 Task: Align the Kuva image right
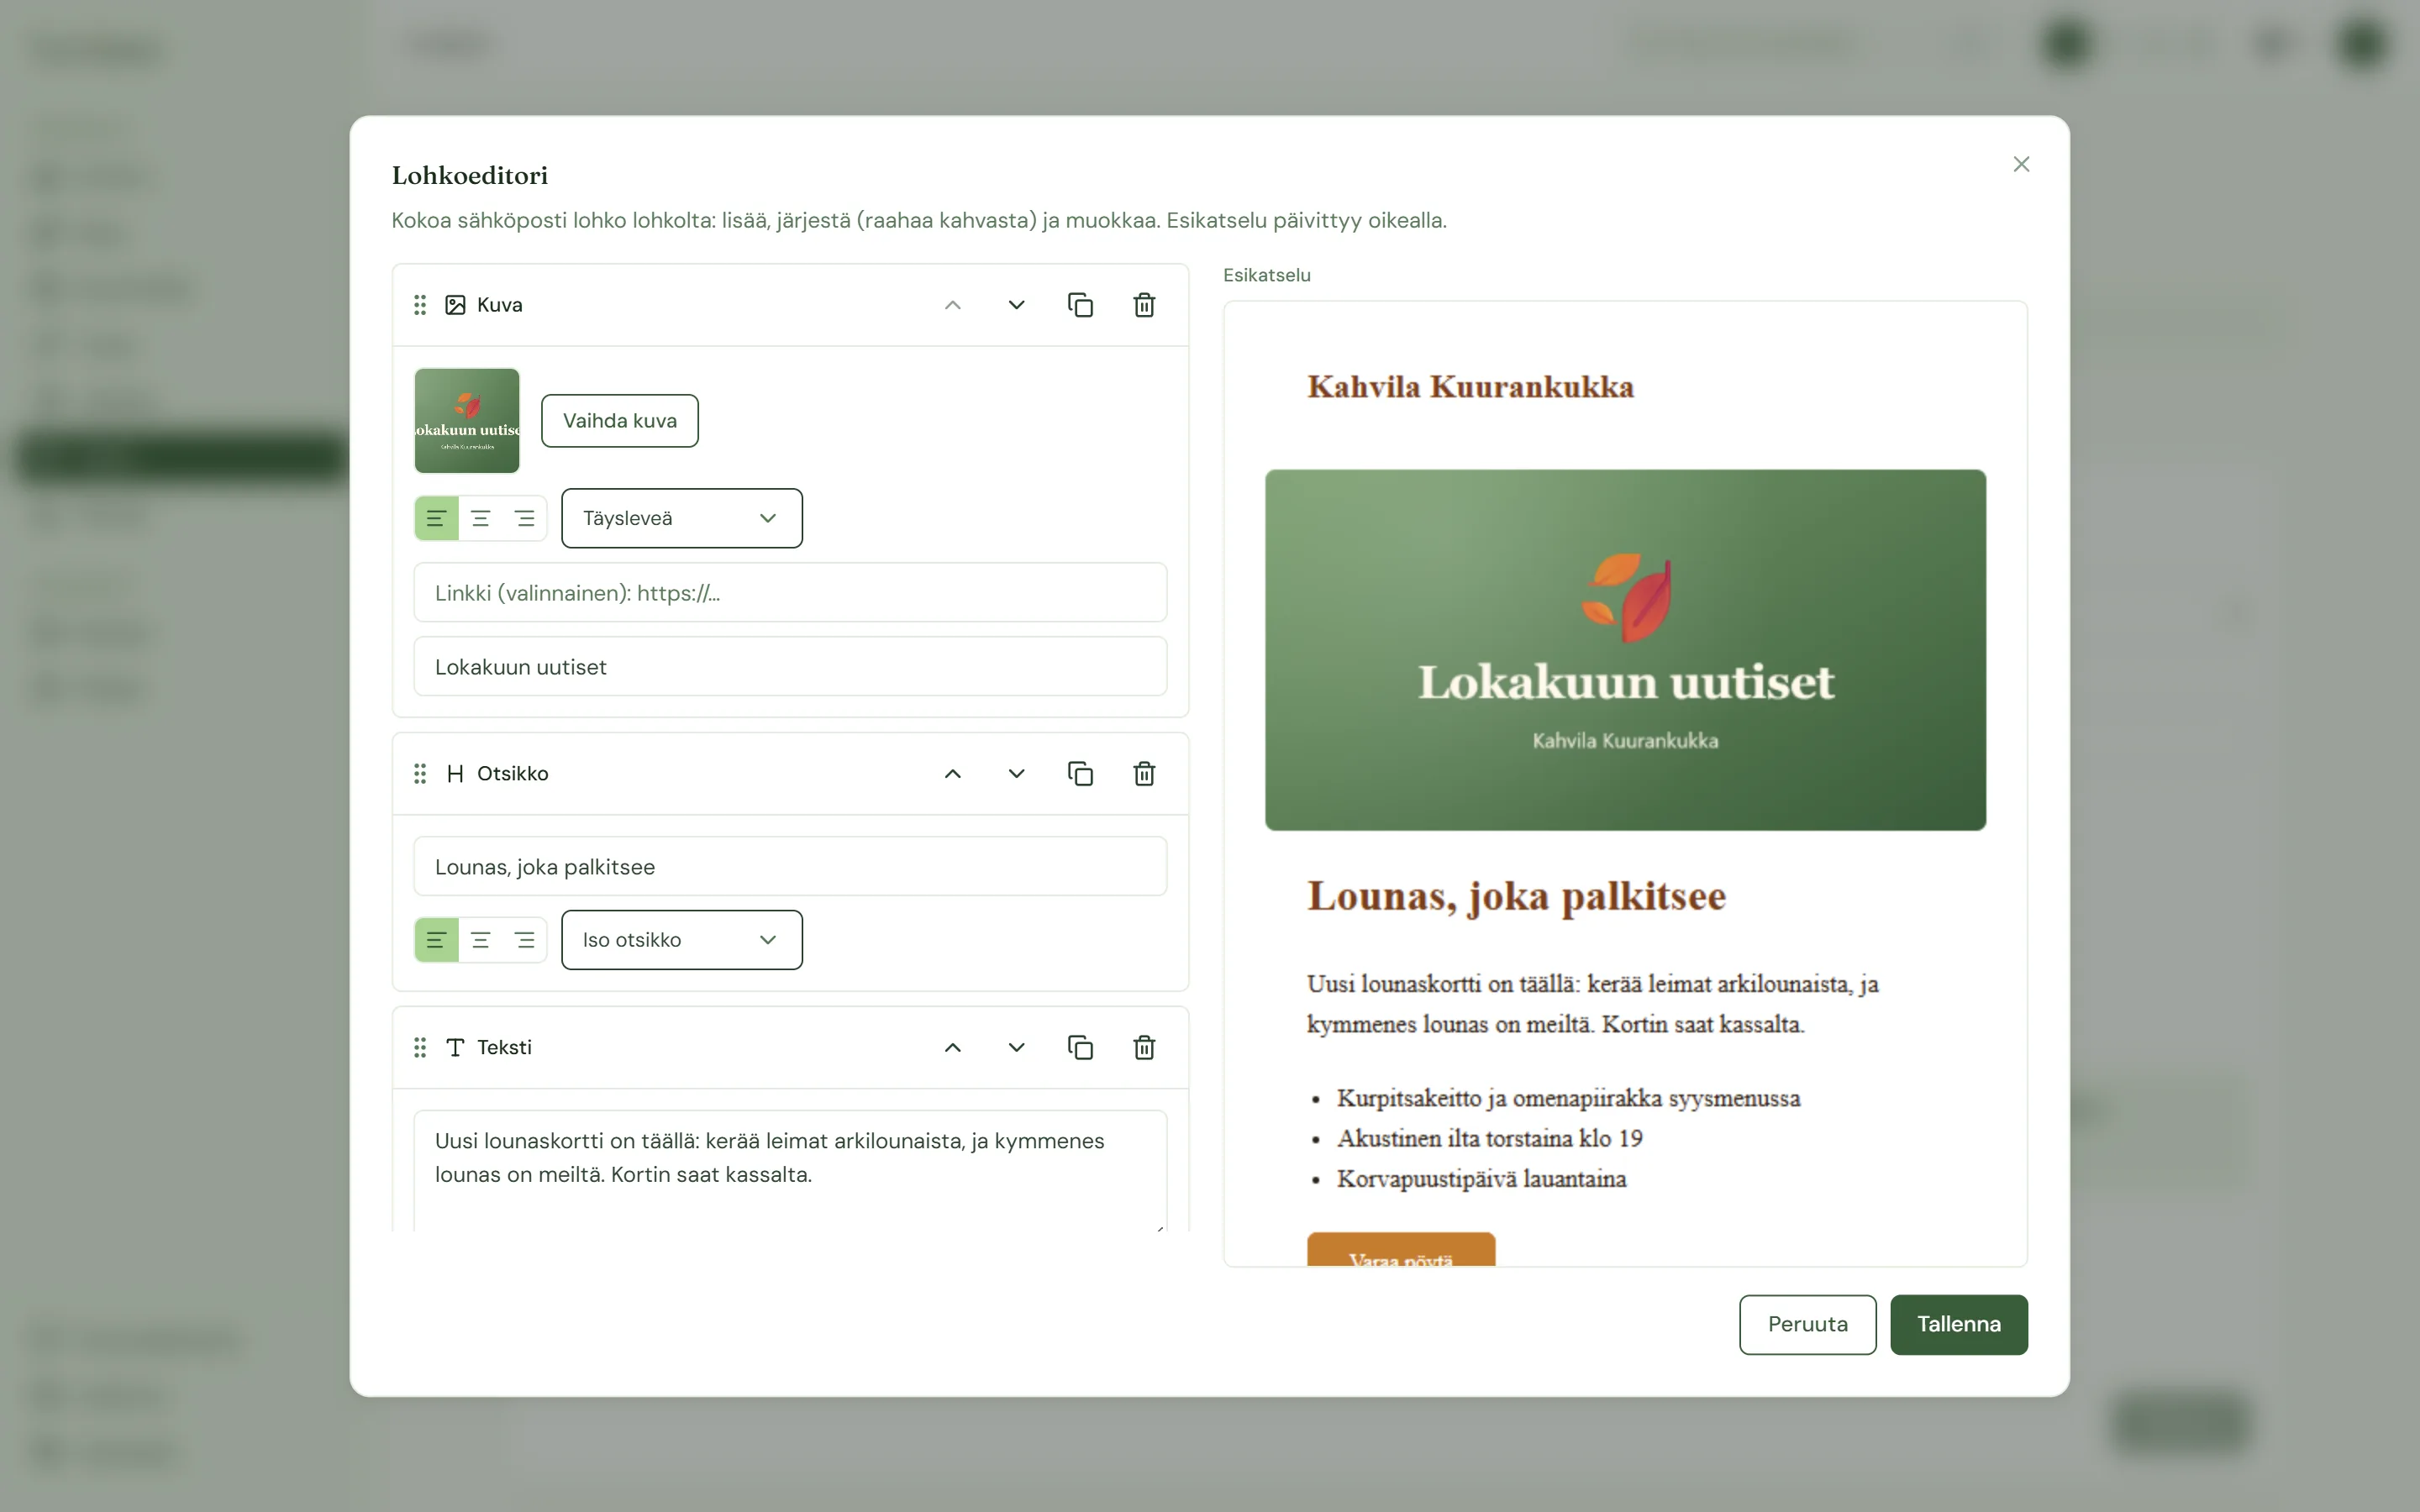coord(524,518)
